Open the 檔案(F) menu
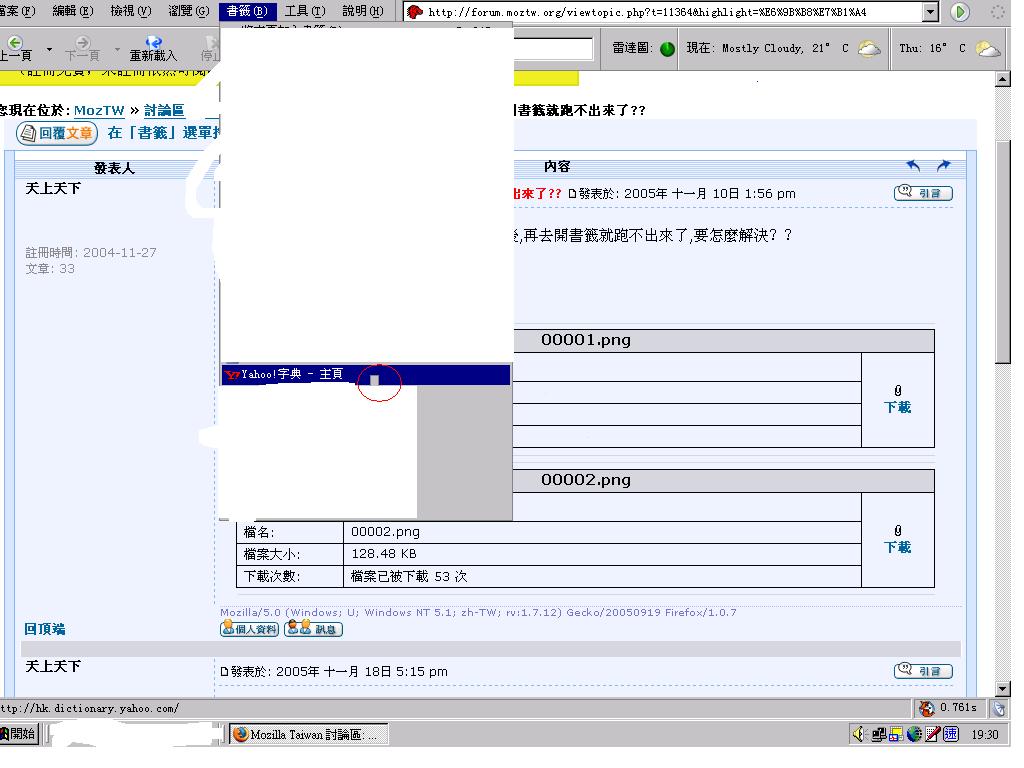The width and height of the screenshot is (1024, 768). [x=18, y=11]
